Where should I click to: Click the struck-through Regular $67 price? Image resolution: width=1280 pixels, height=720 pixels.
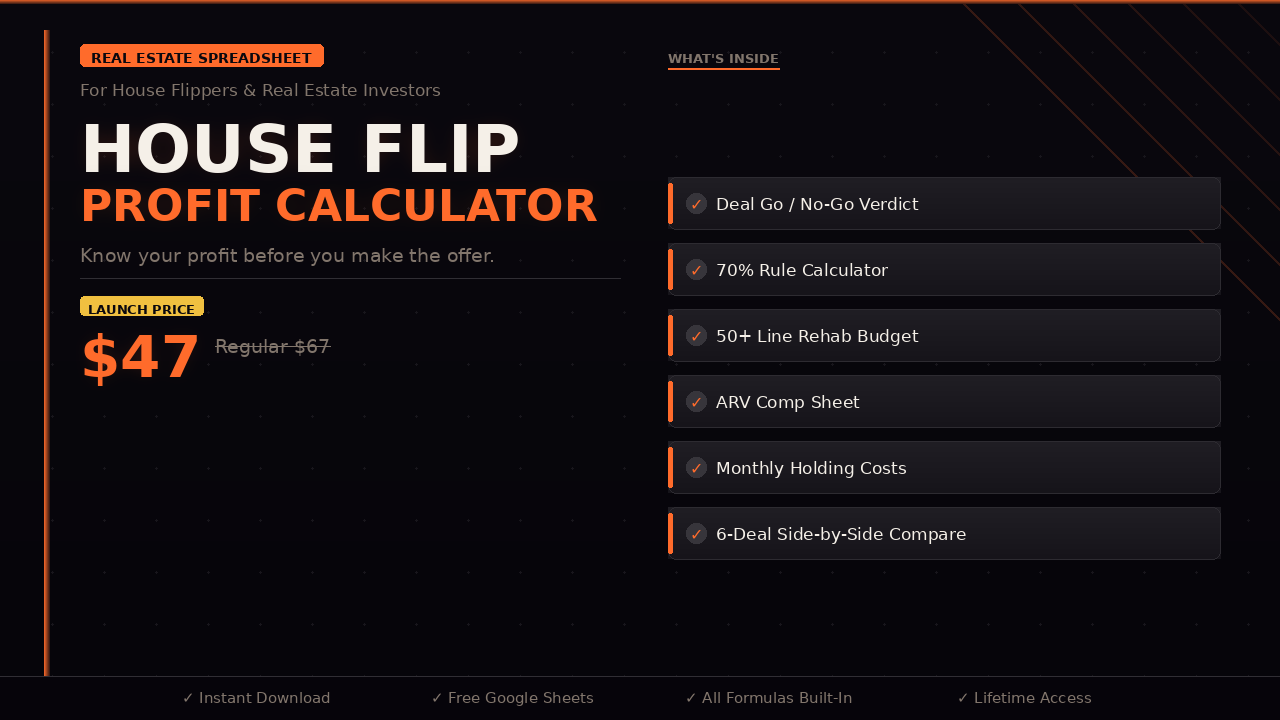tap(272, 347)
